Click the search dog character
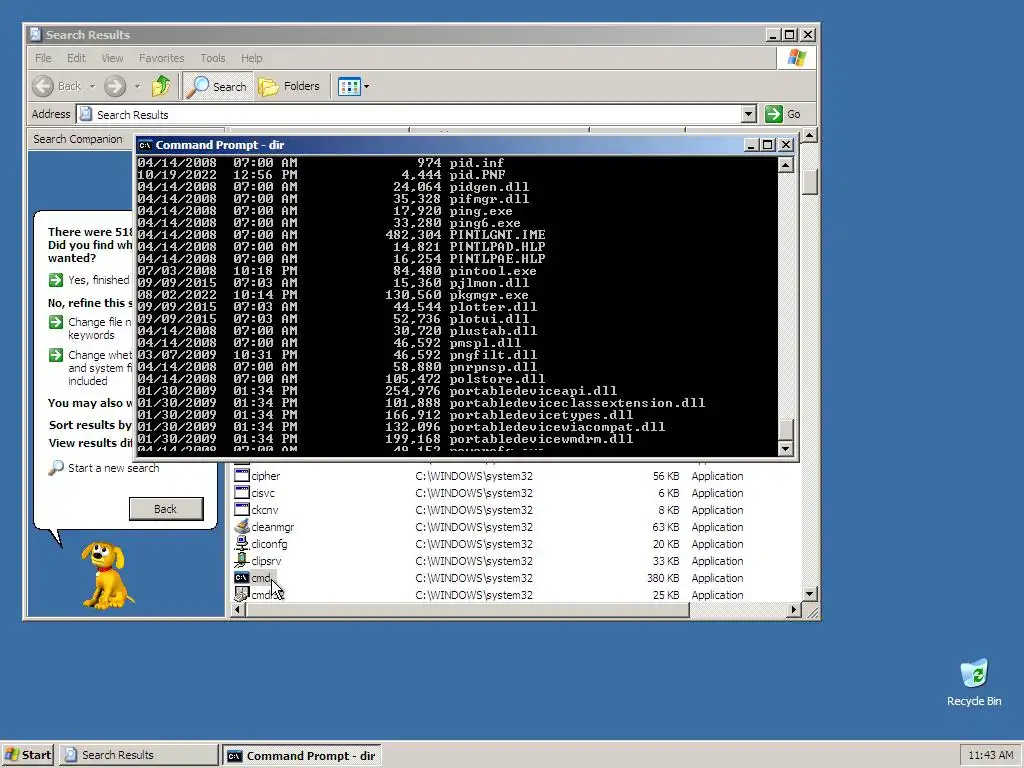This screenshot has width=1024, height=768. (x=106, y=576)
